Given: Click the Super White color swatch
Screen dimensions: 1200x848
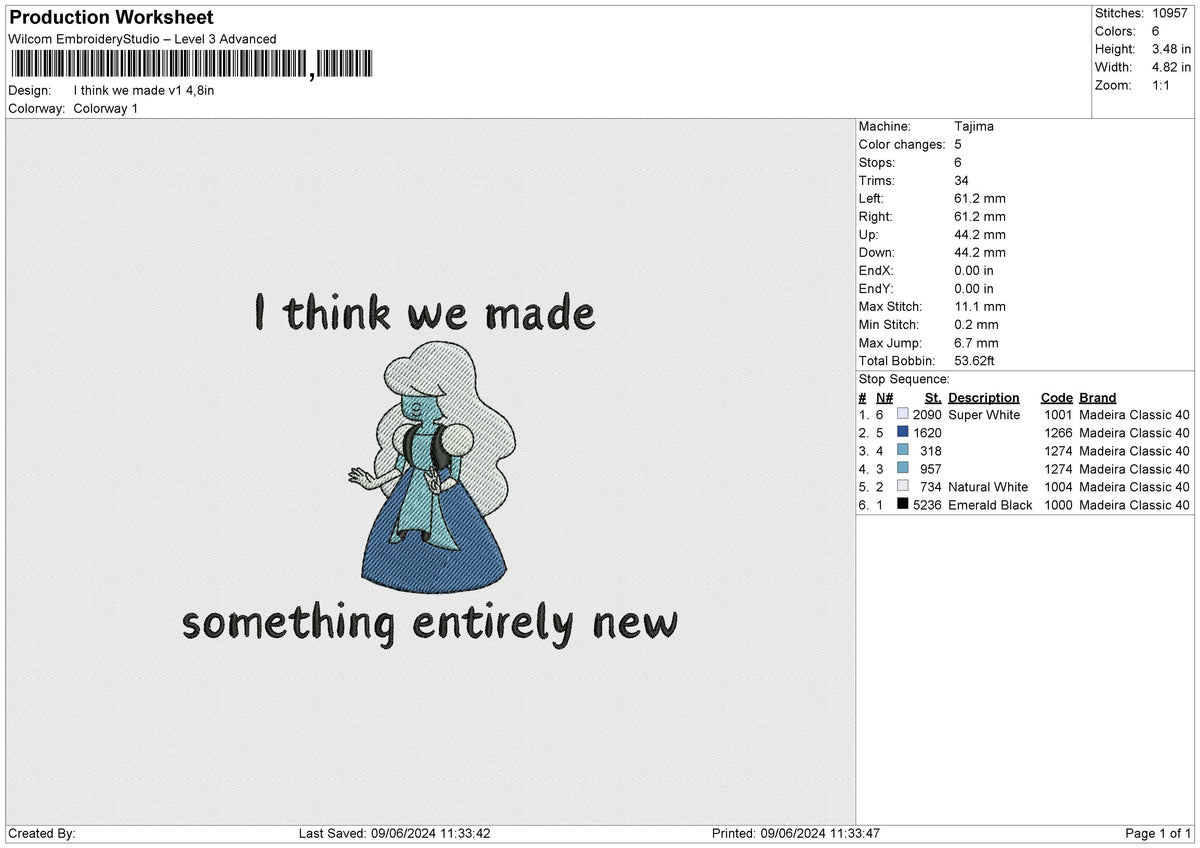Looking at the screenshot, I should pyautogui.click(x=903, y=415).
